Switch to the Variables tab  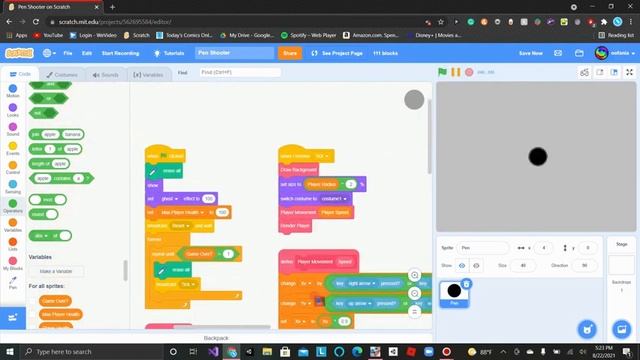point(148,75)
